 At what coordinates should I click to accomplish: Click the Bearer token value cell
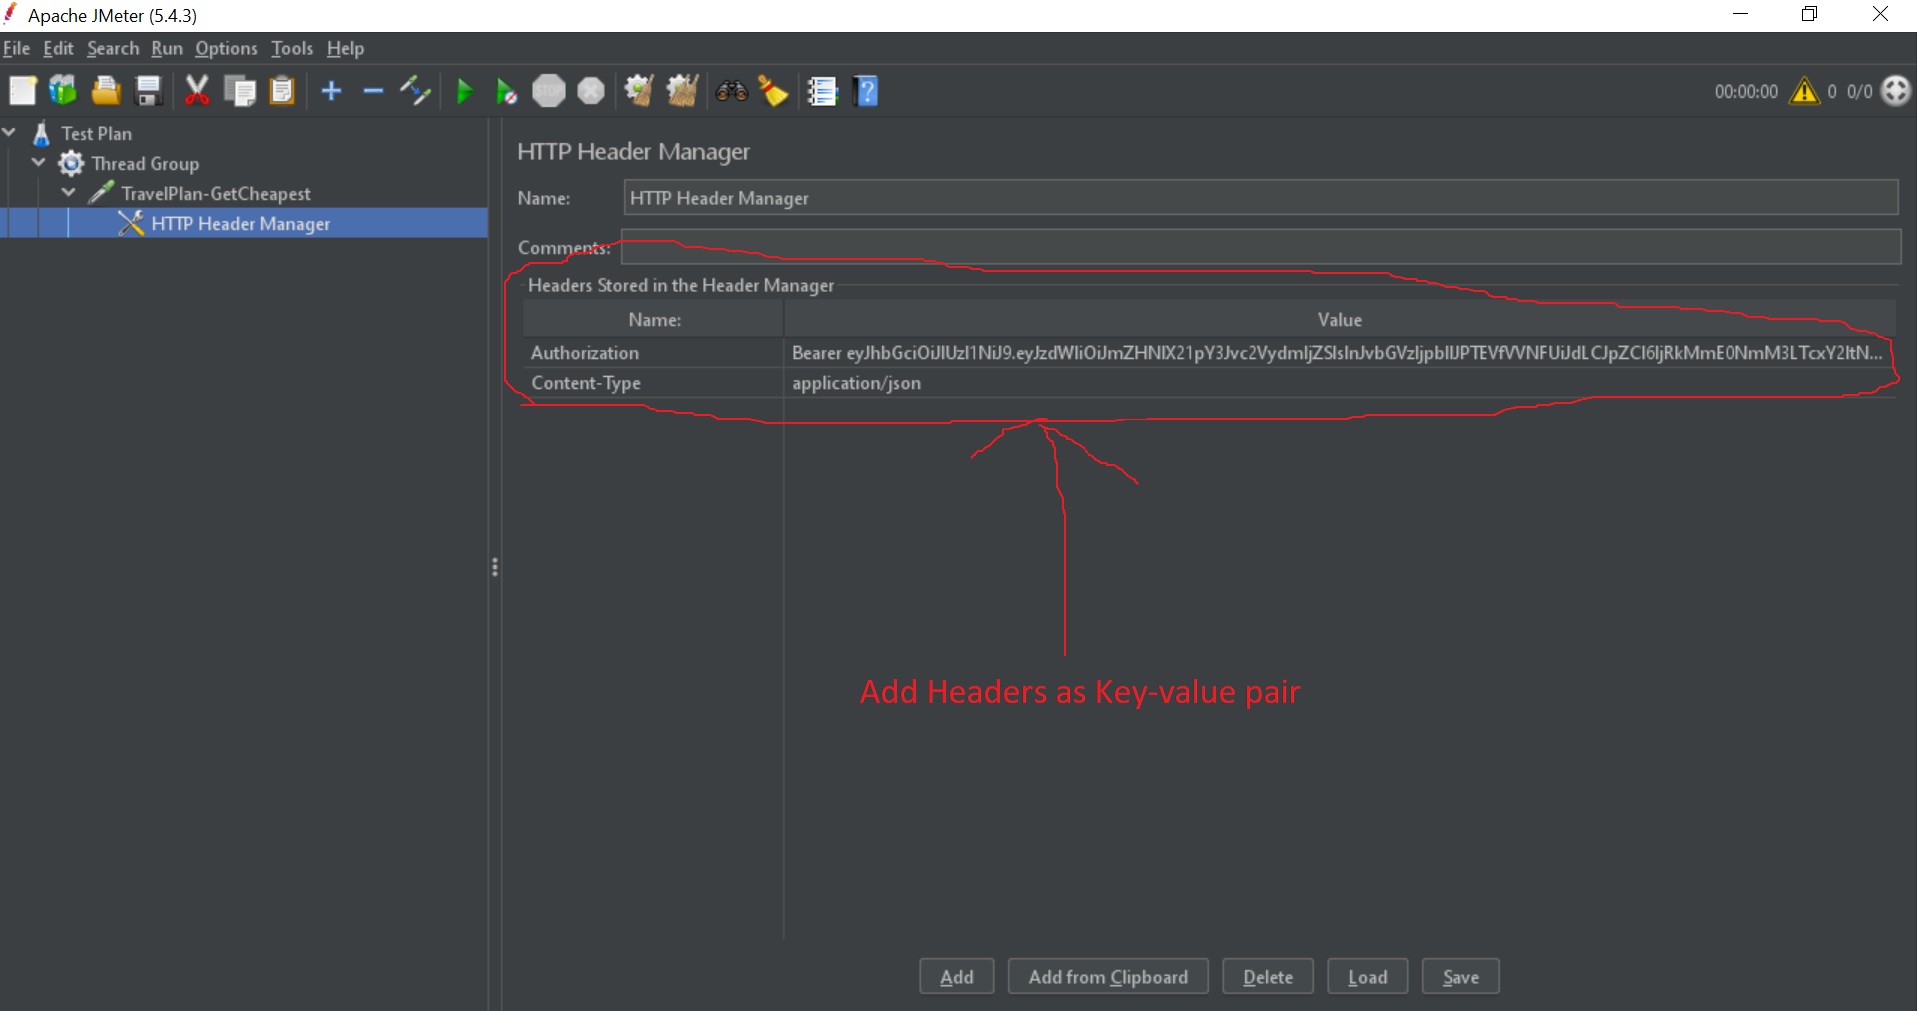1340,352
